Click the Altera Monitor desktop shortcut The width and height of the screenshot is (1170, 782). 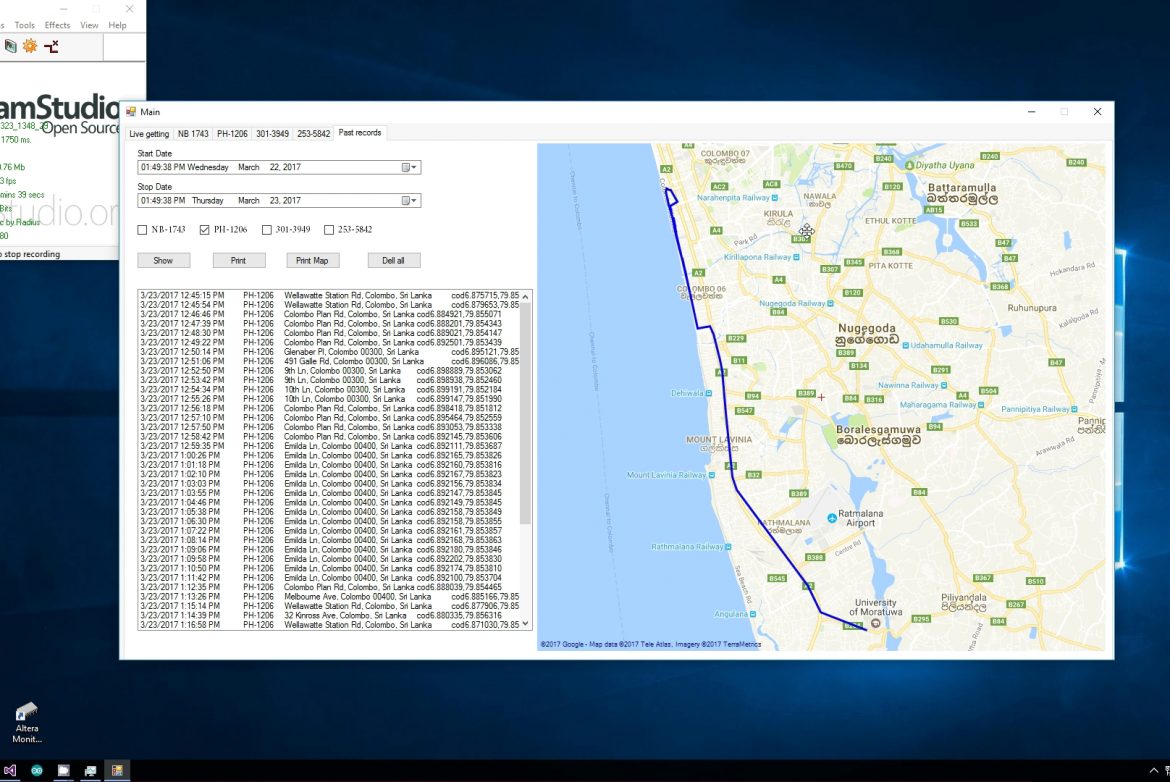point(27,722)
